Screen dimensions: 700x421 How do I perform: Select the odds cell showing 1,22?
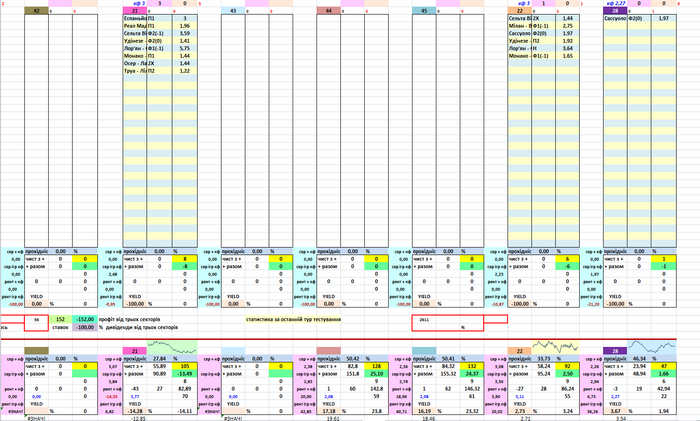coord(185,71)
